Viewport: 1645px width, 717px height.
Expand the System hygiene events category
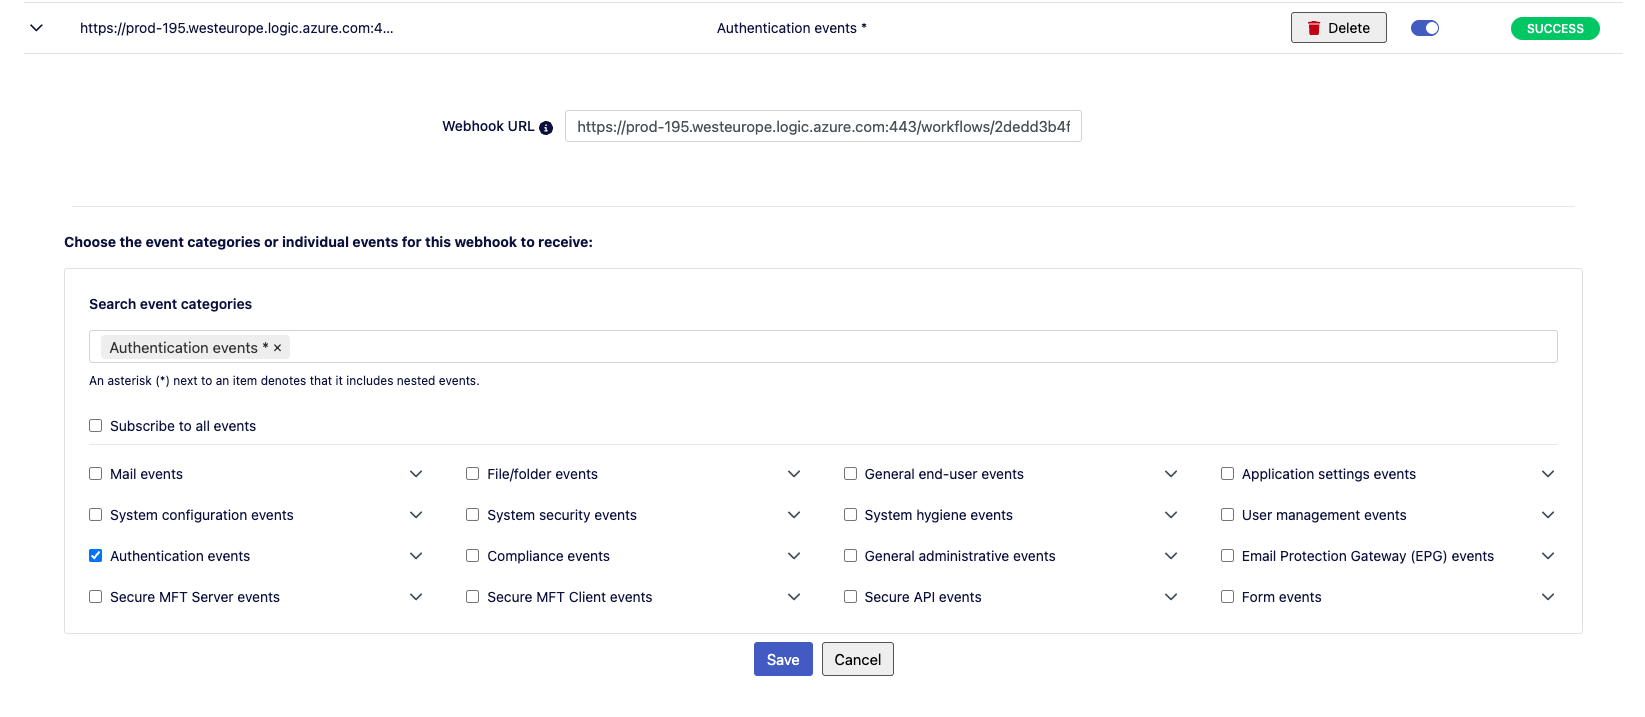pyautogui.click(x=1171, y=515)
